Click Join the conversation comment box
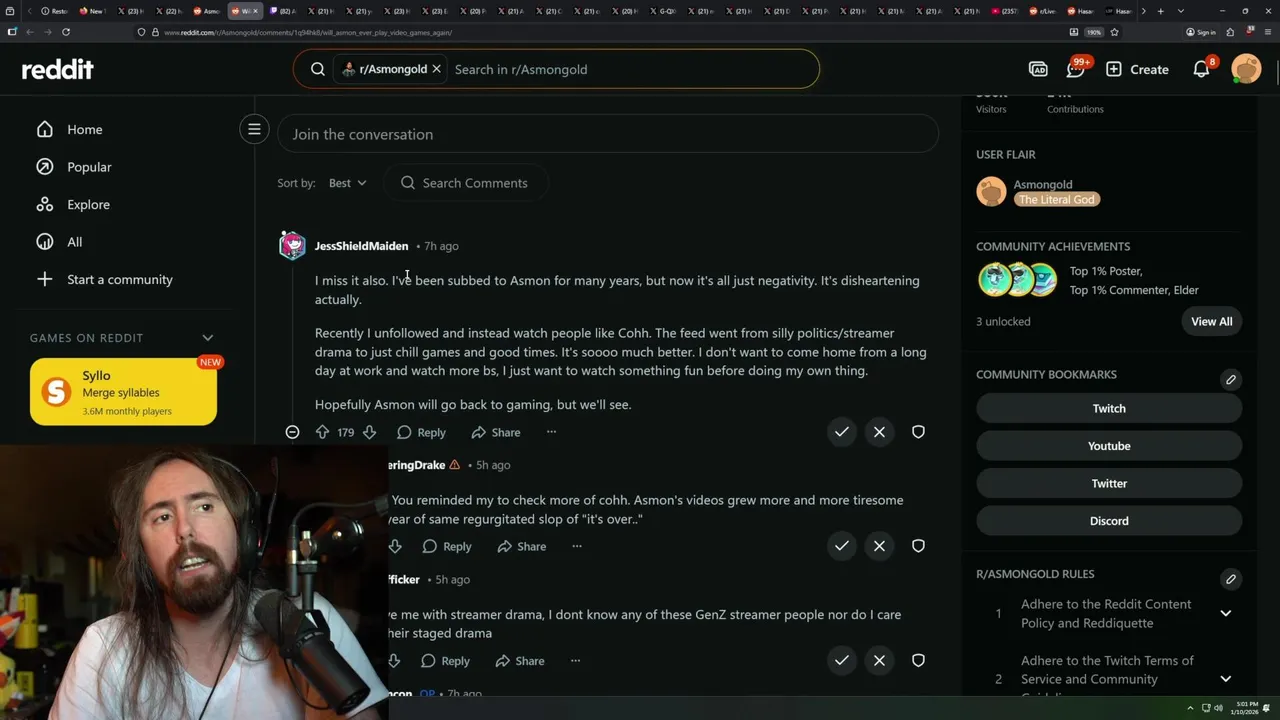 click(608, 134)
